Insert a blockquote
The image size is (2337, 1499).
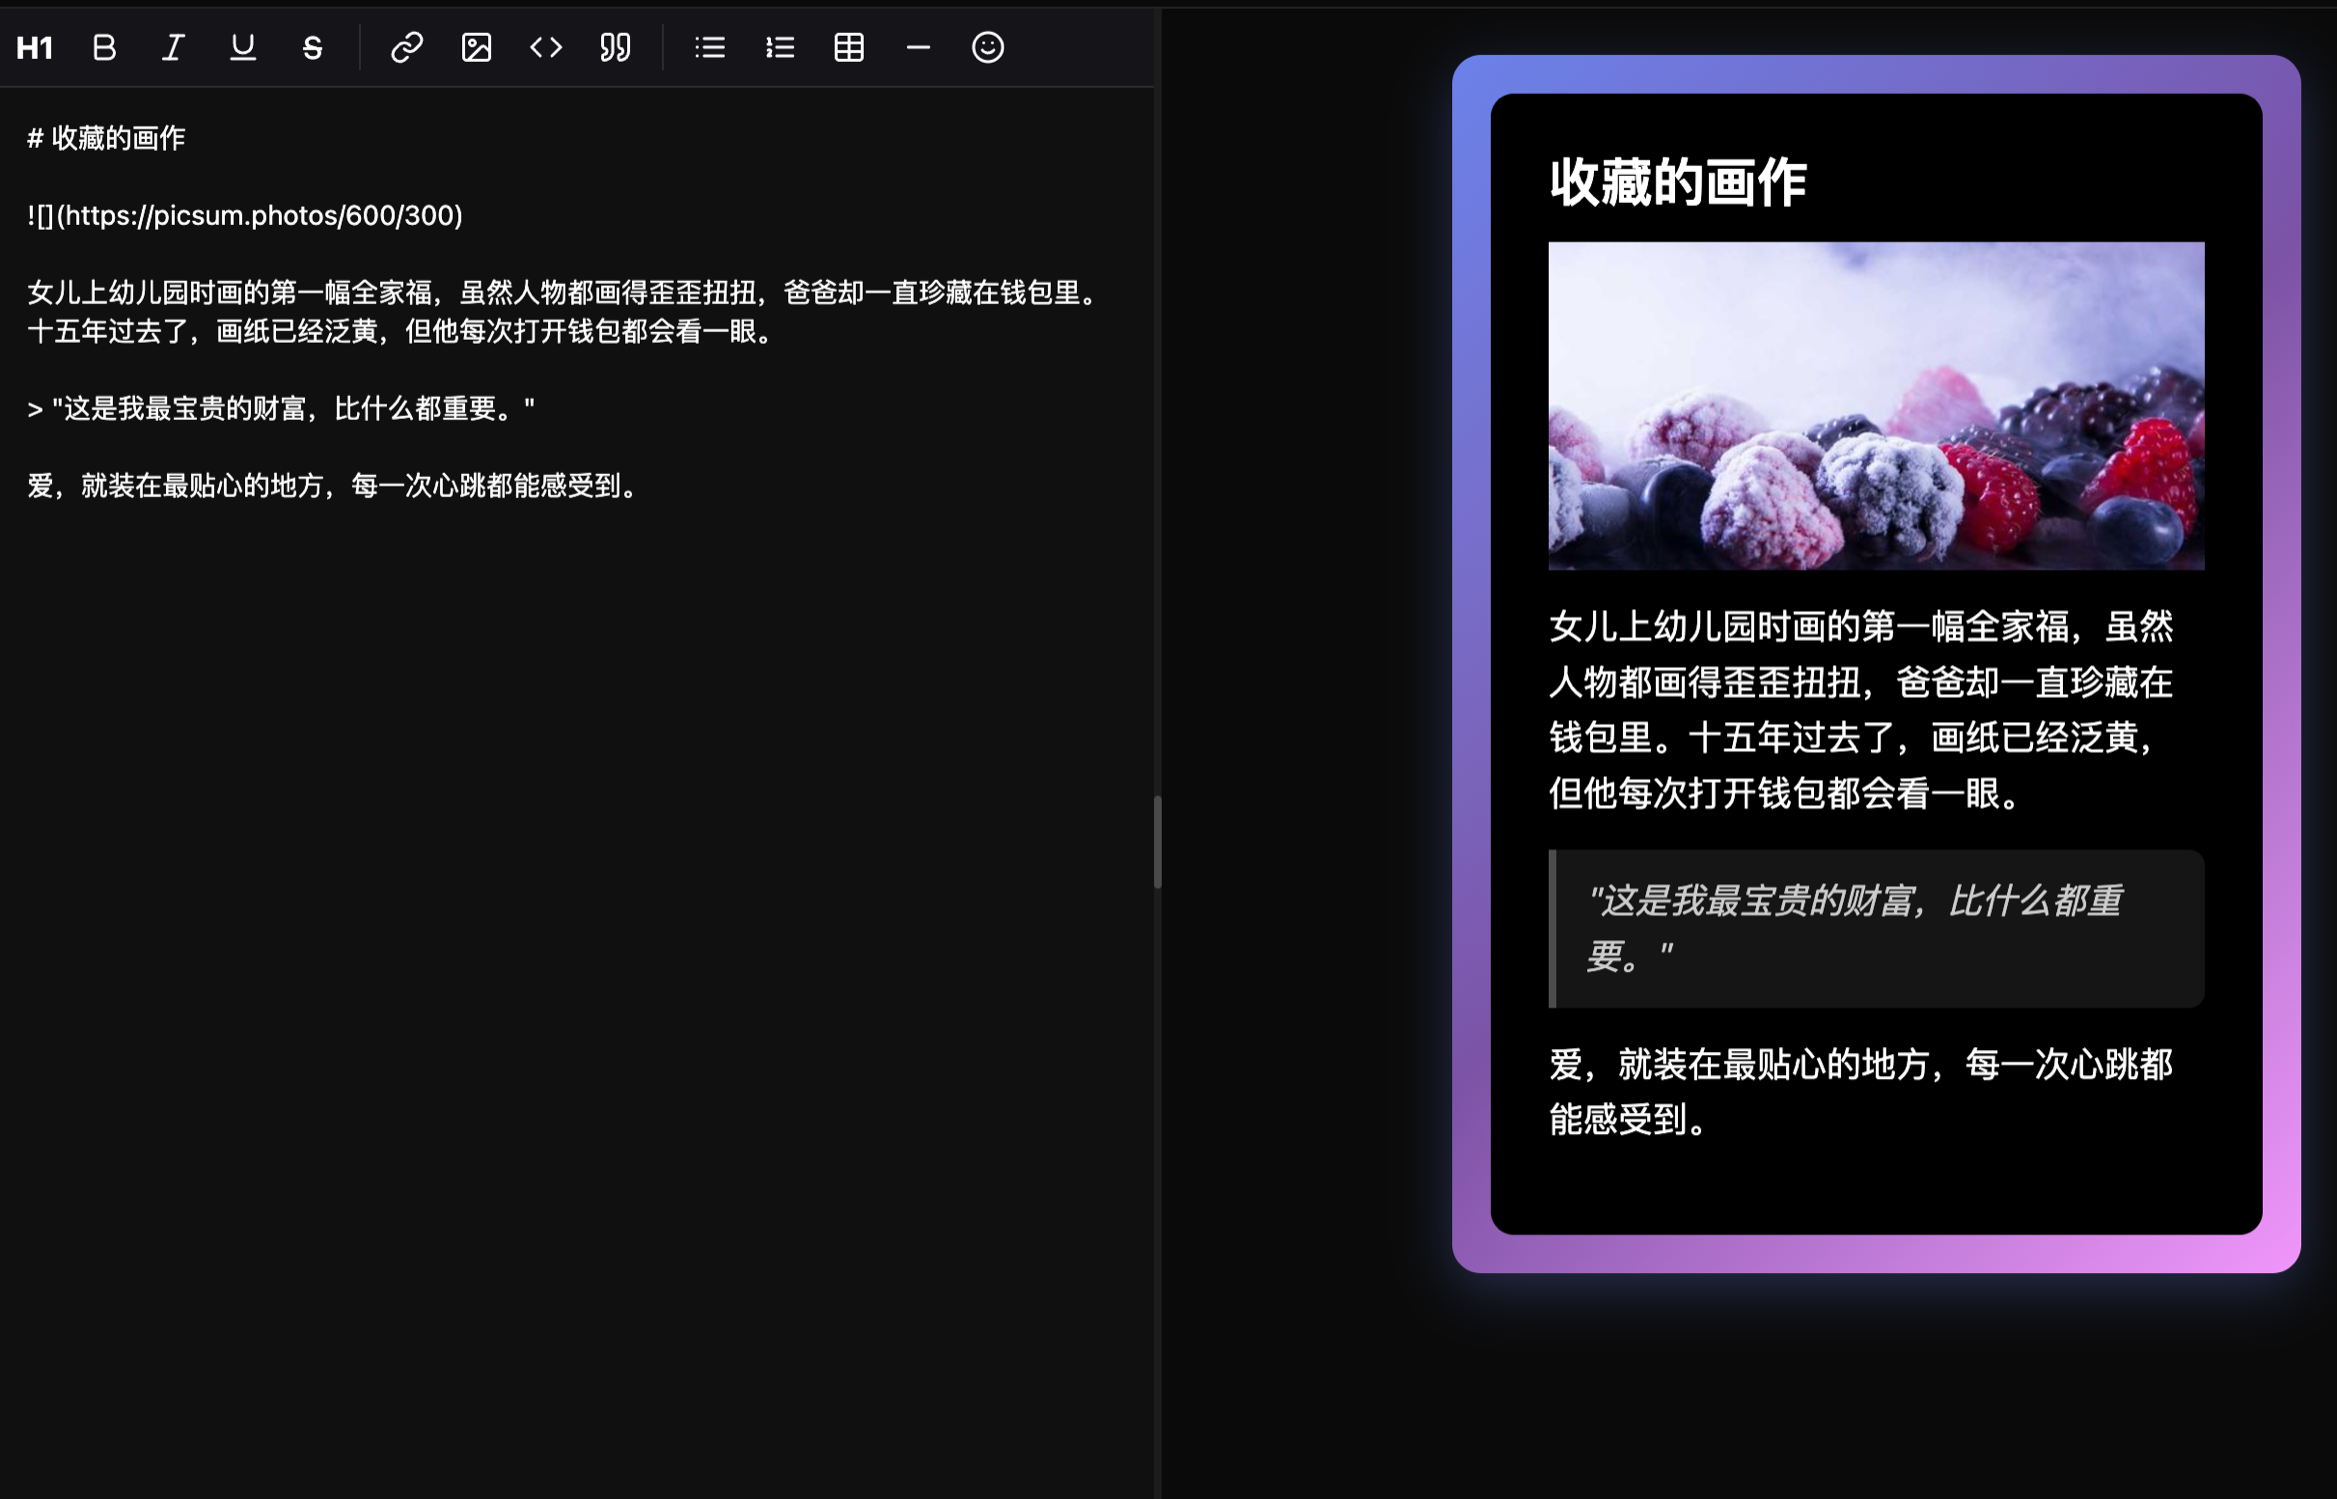click(x=615, y=47)
